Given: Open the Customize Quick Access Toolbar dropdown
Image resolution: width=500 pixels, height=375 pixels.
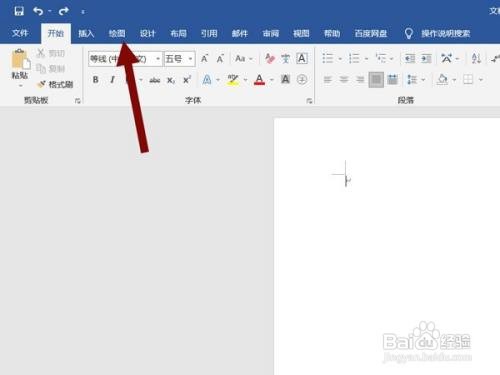Looking at the screenshot, I should (83, 12).
